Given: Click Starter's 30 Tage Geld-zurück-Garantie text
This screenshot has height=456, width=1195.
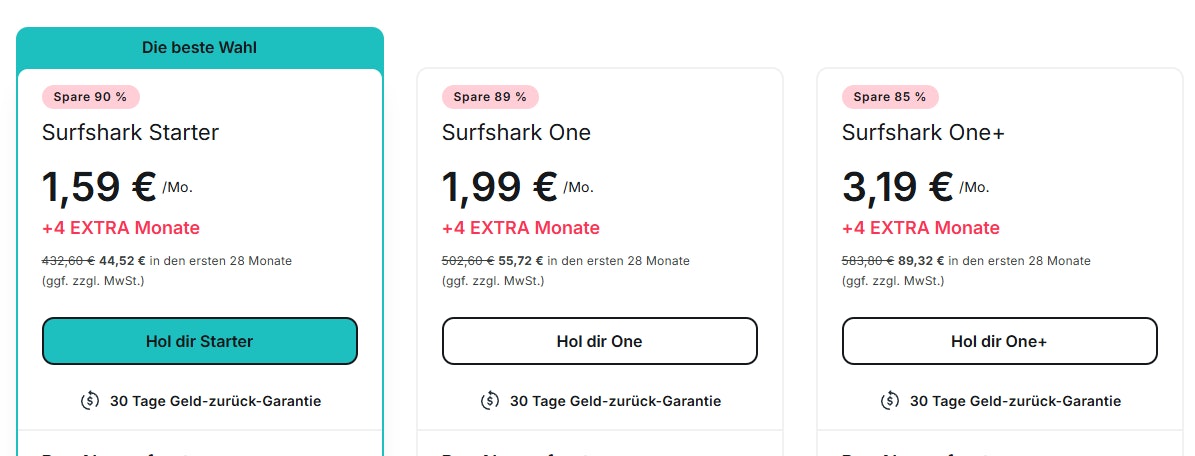Looking at the screenshot, I should (215, 401).
